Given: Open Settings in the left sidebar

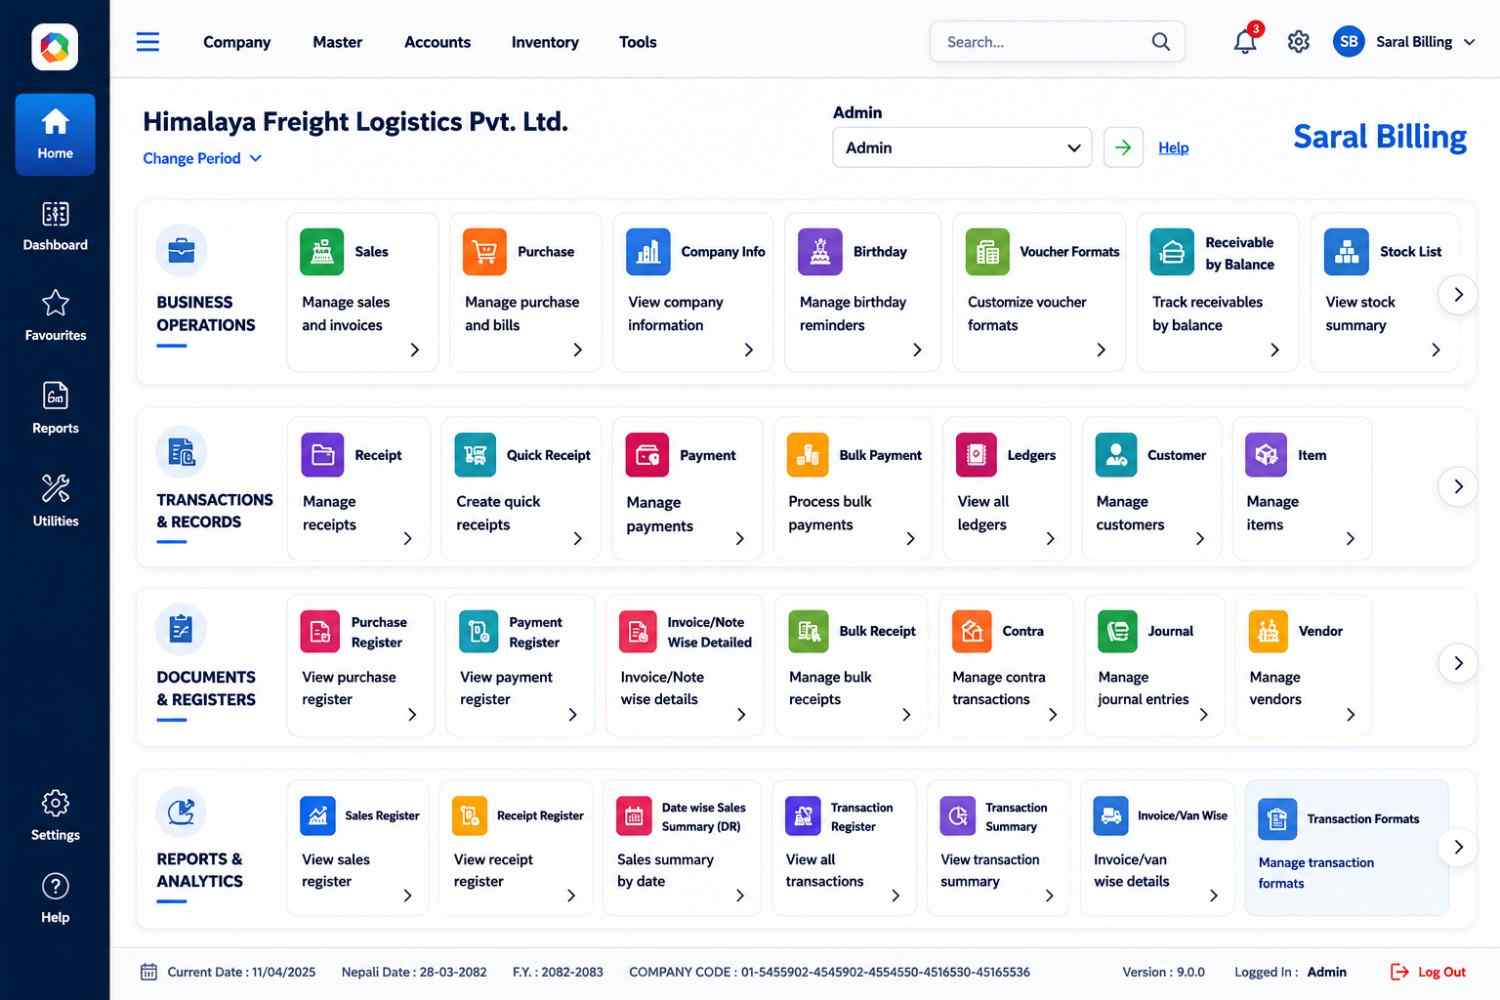Looking at the screenshot, I should [55, 816].
